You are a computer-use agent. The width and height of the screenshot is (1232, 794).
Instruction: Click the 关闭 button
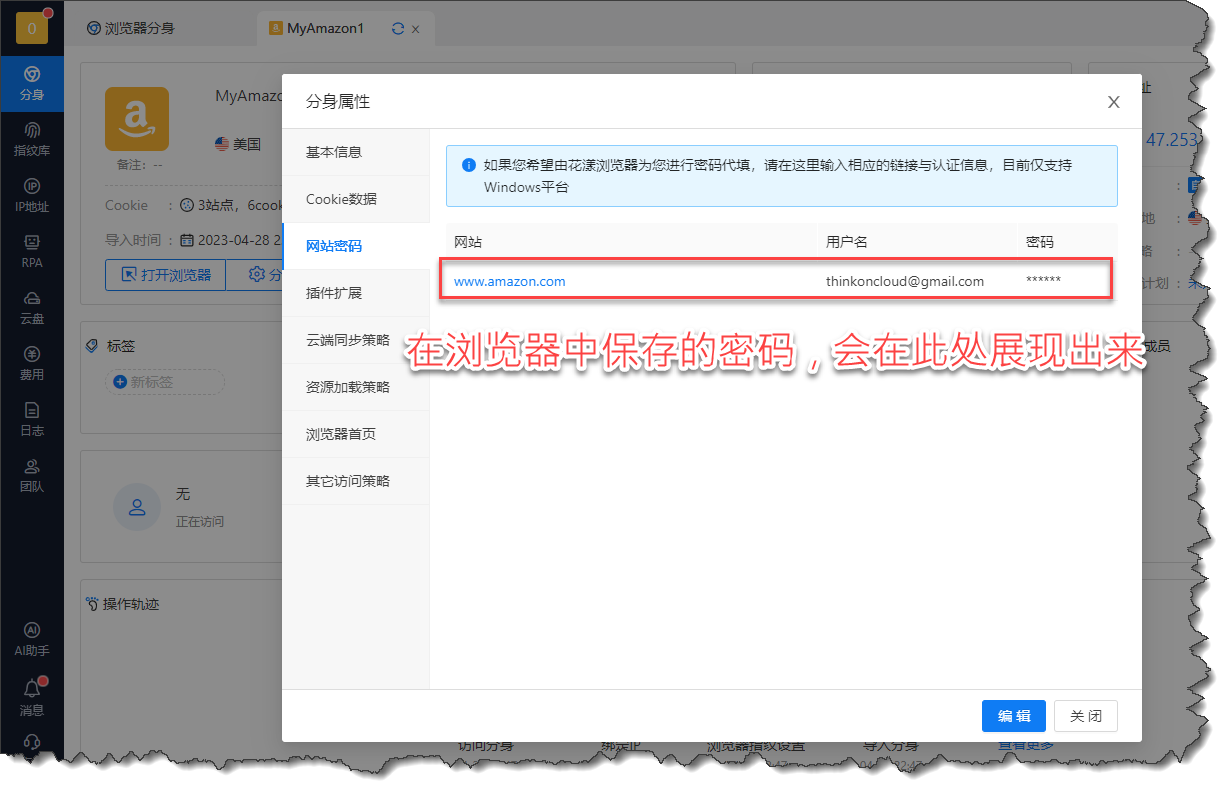click(x=1086, y=716)
